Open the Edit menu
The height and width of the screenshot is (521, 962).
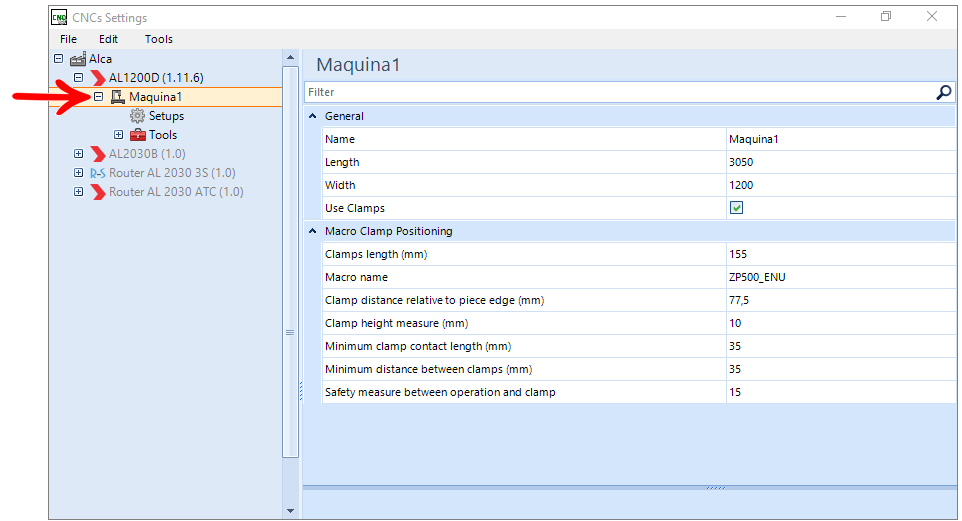click(108, 39)
